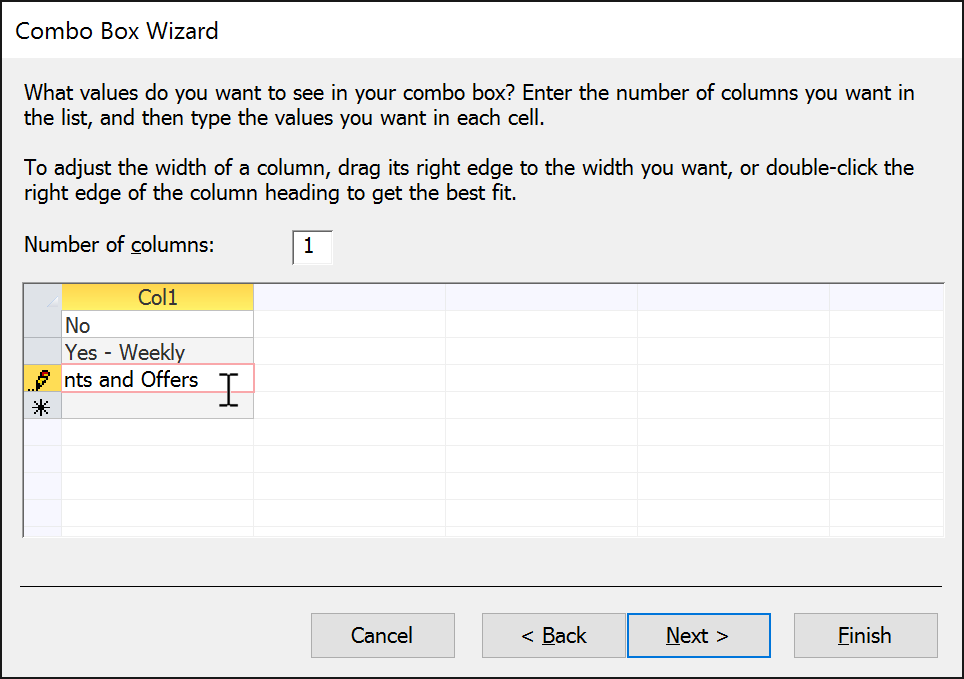
Task: Click the row selector beside "Yes - Weekly"
Action: click(41, 352)
